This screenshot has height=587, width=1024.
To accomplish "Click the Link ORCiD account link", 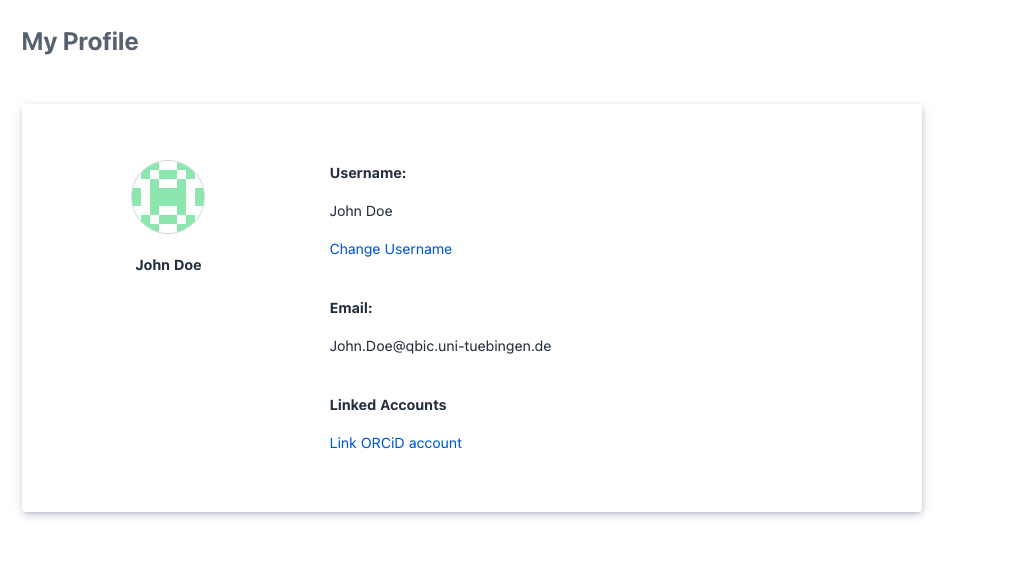I will [395, 443].
